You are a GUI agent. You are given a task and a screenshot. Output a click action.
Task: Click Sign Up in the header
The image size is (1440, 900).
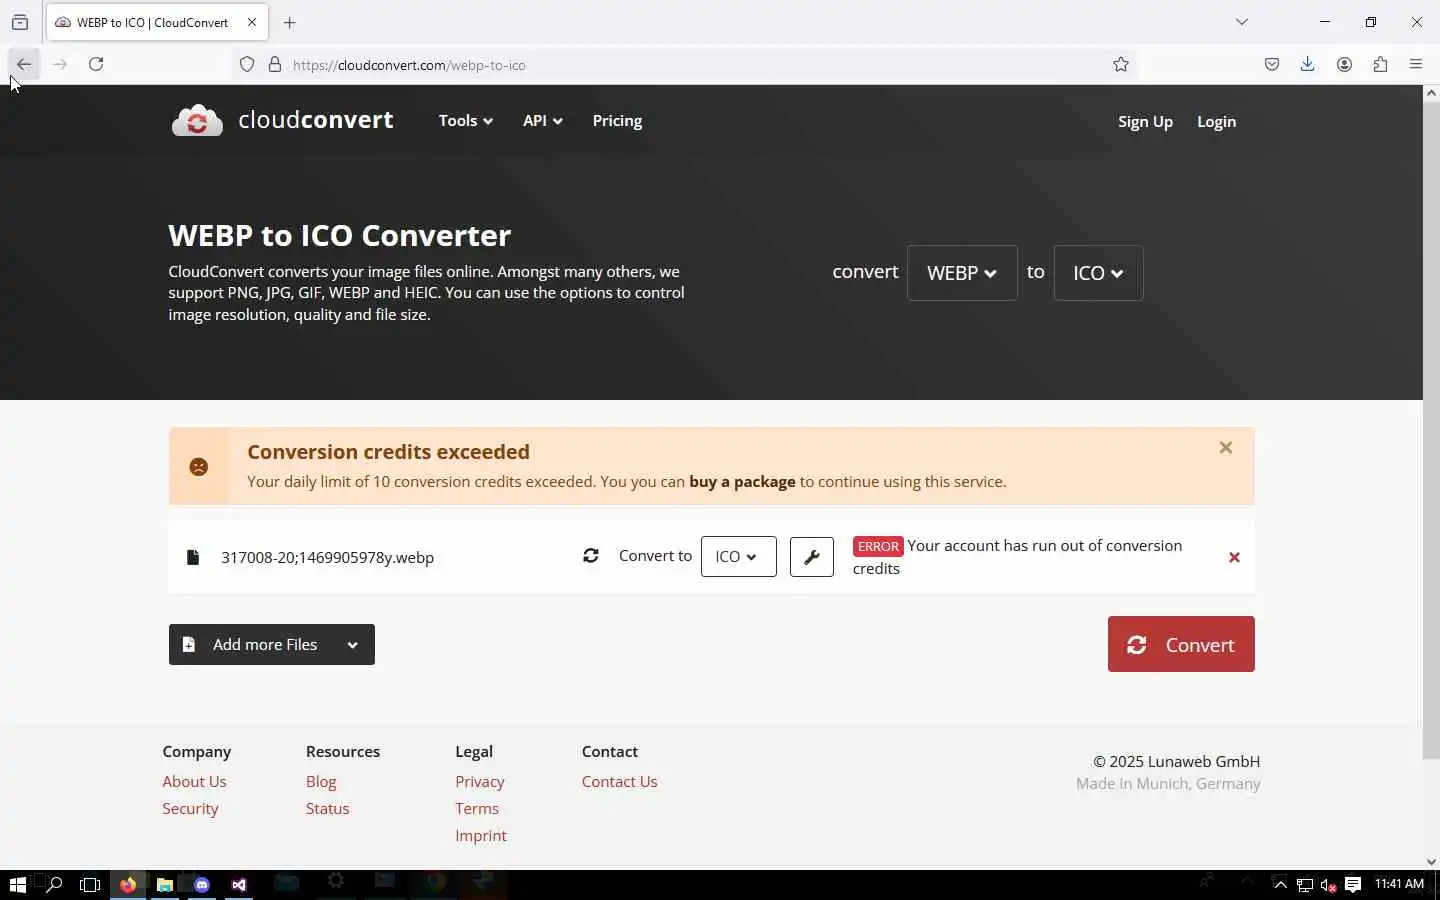click(x=1145, y=121)
